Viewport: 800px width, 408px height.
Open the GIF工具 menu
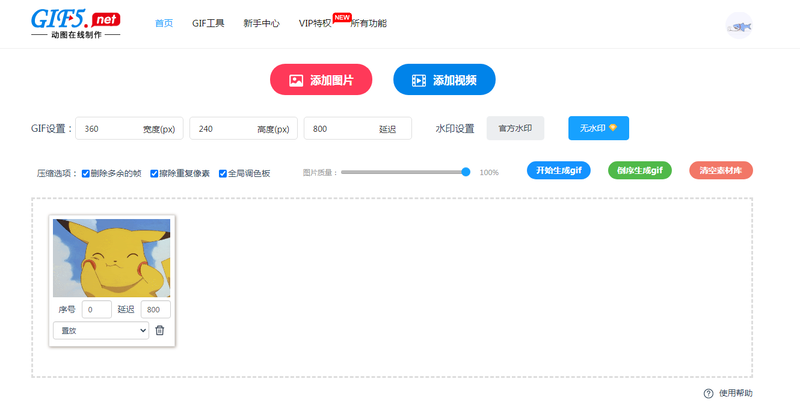coord(208,23)
